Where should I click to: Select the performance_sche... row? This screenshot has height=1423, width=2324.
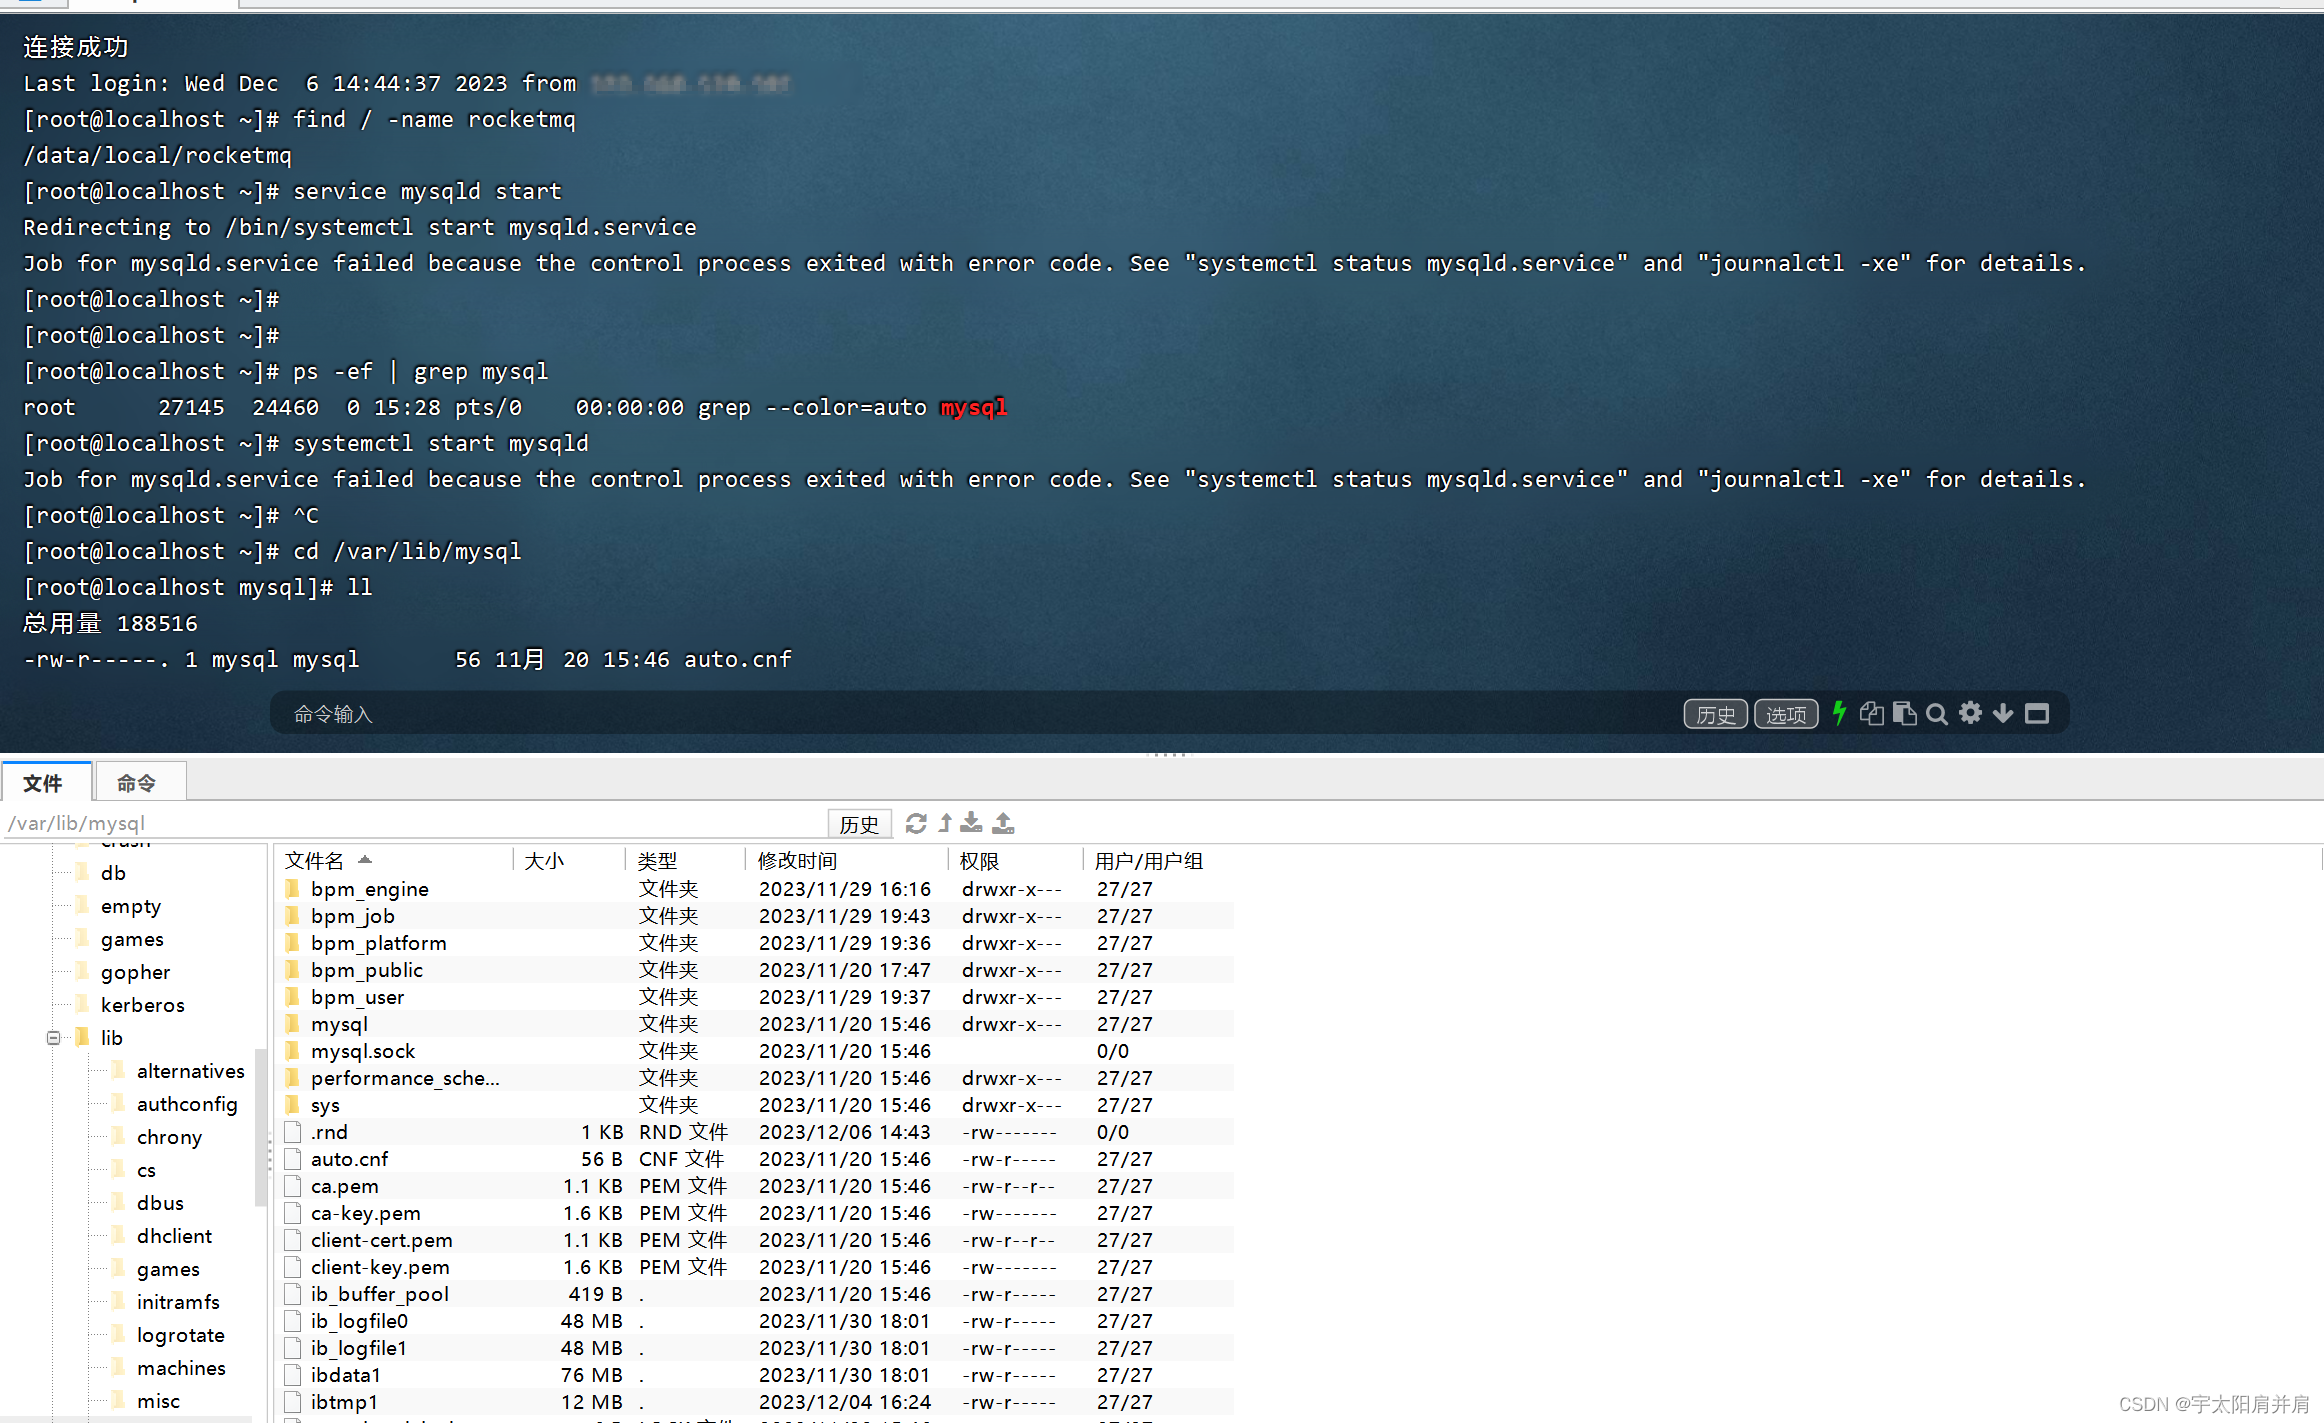755,1078
